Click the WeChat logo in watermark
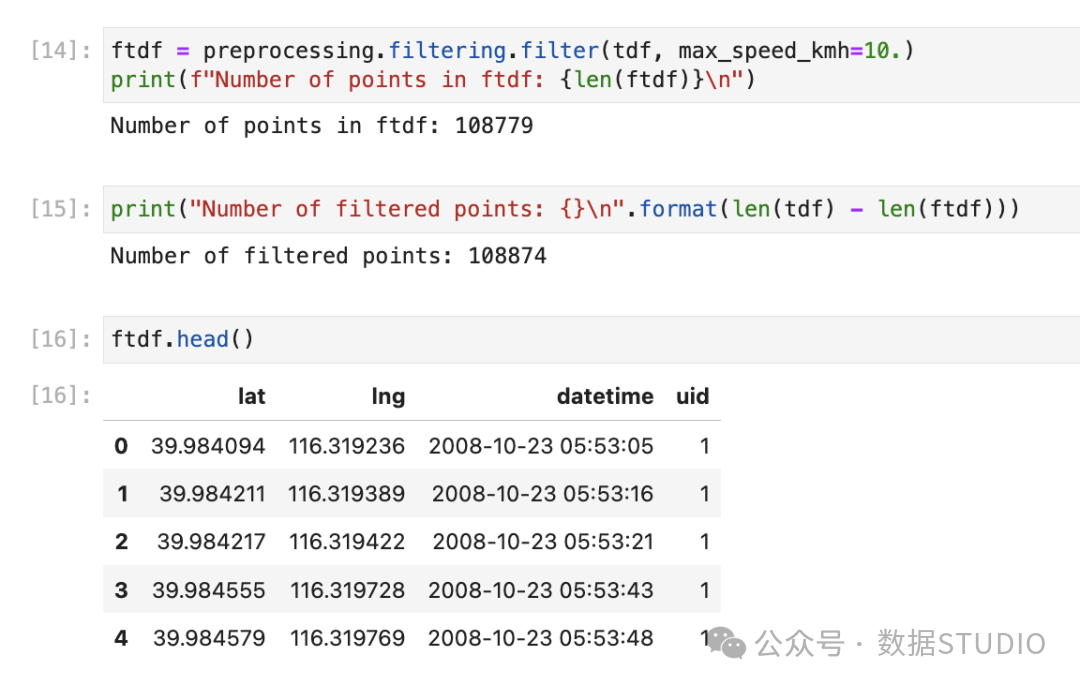 pos(727,643)
